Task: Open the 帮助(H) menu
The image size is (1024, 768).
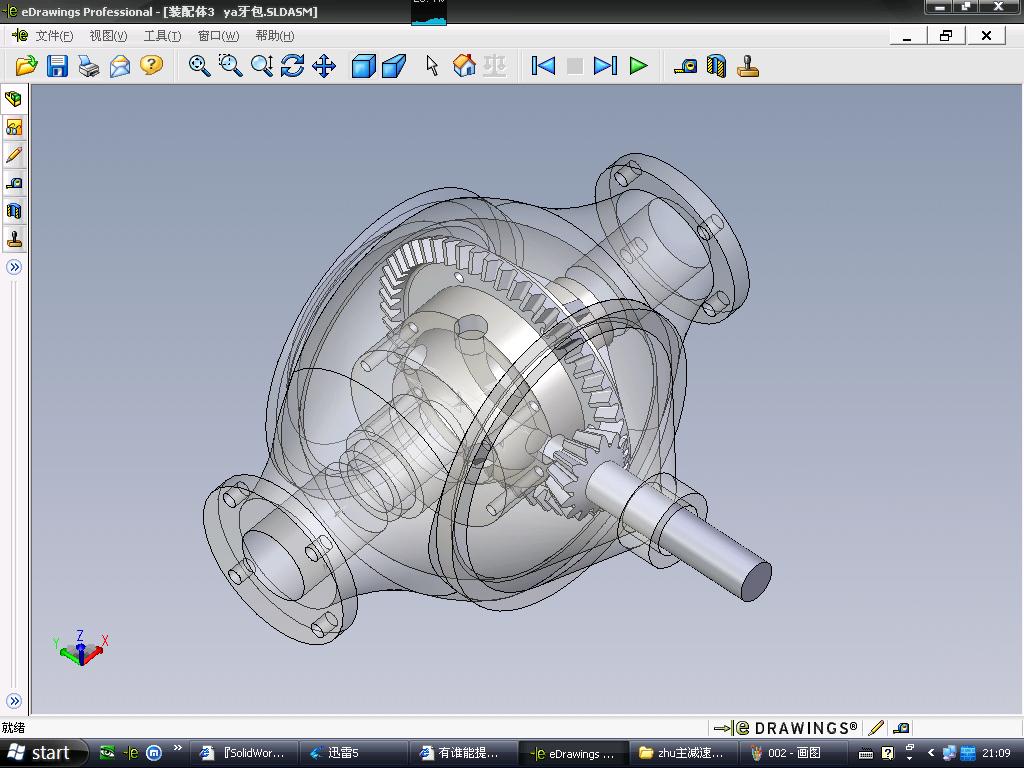Action: pyautogui.click(x=275, y=35)
